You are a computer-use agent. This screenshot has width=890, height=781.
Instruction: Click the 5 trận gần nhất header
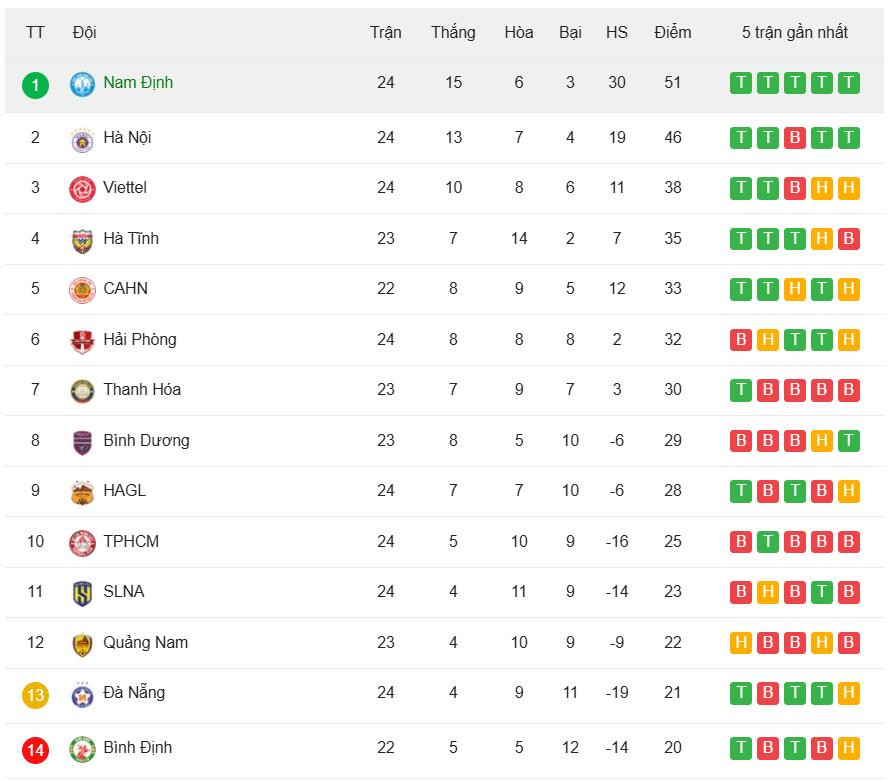pyautogui.click(x=795, y=32)
